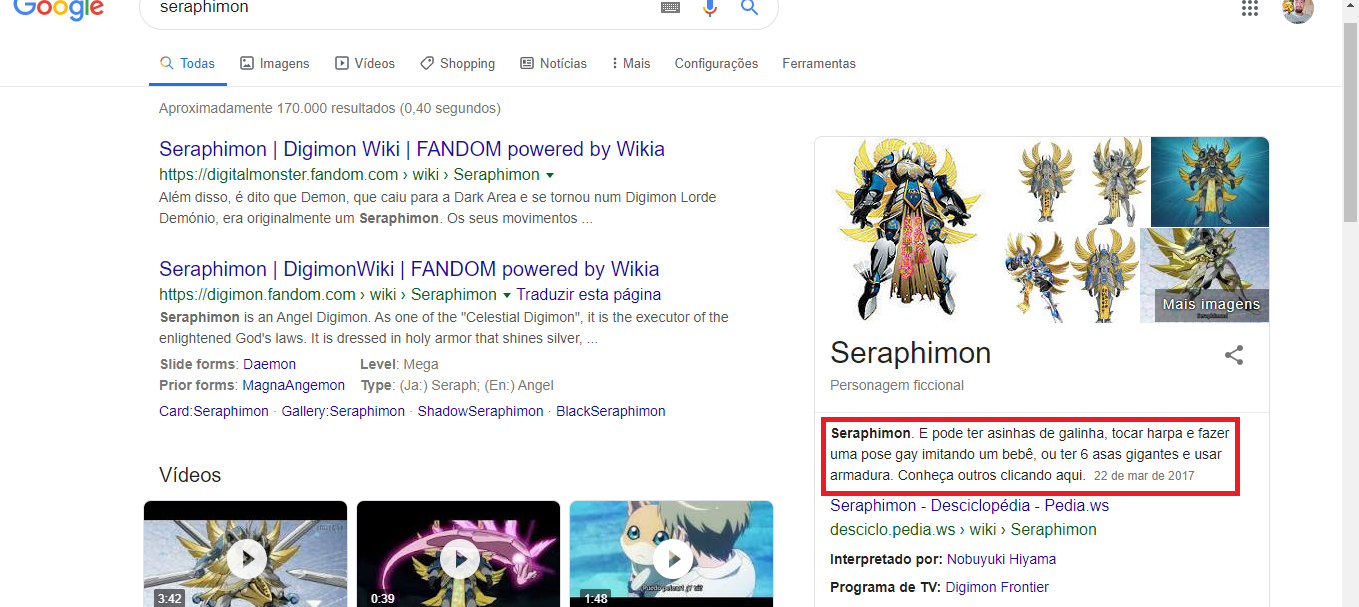This screenshot has height=607, width=1359.
Task: Click the Vídeos section heading
Action: (190, 475)
